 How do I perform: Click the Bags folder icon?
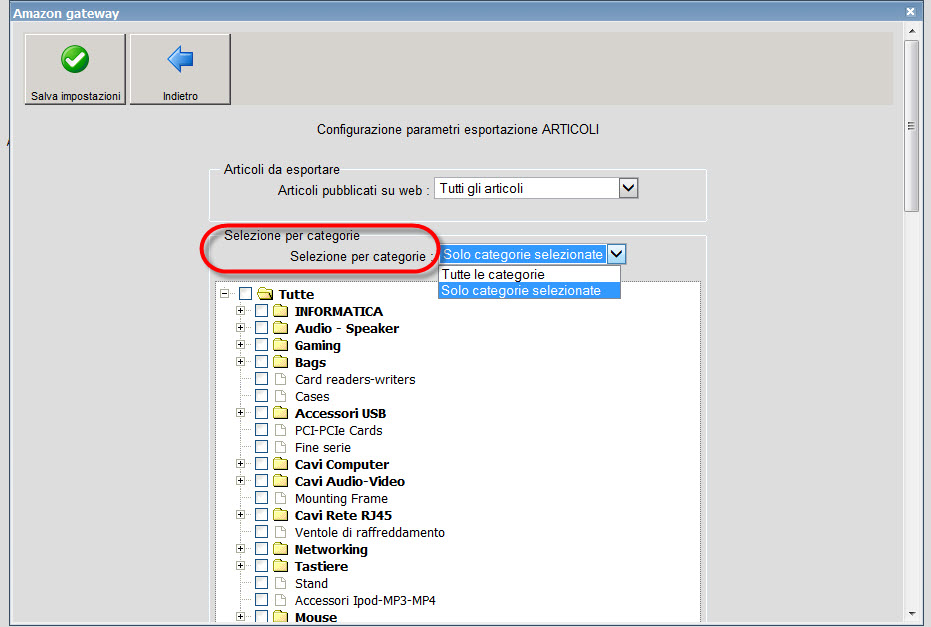point(280,362)
